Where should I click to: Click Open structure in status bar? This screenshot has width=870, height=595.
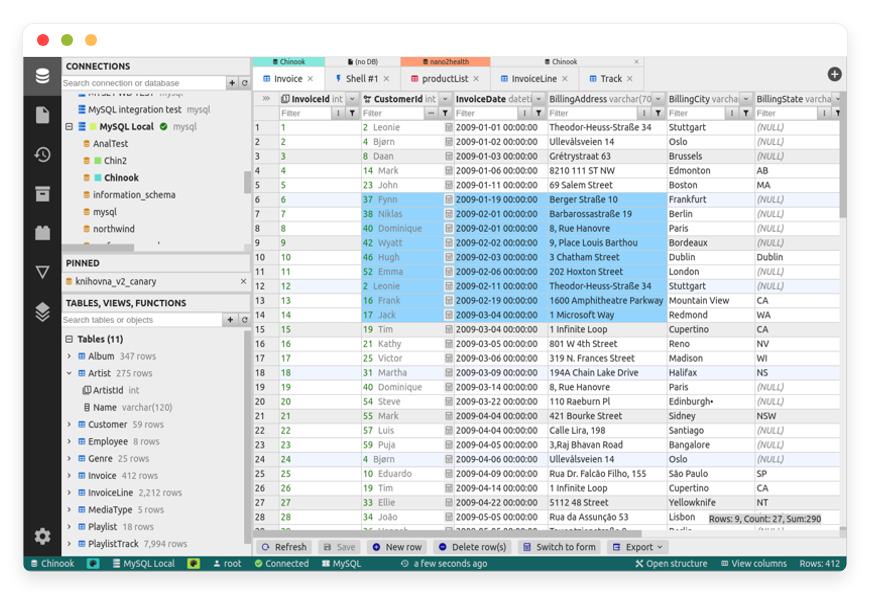coord(671,564)
